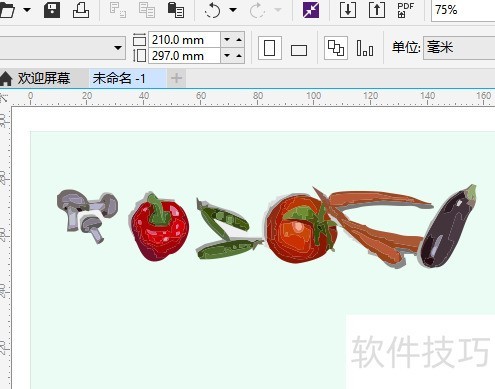Expand the Open folder dropdown arrow
The height and width of the screenshot is (389, 495).
click(27, 10)
